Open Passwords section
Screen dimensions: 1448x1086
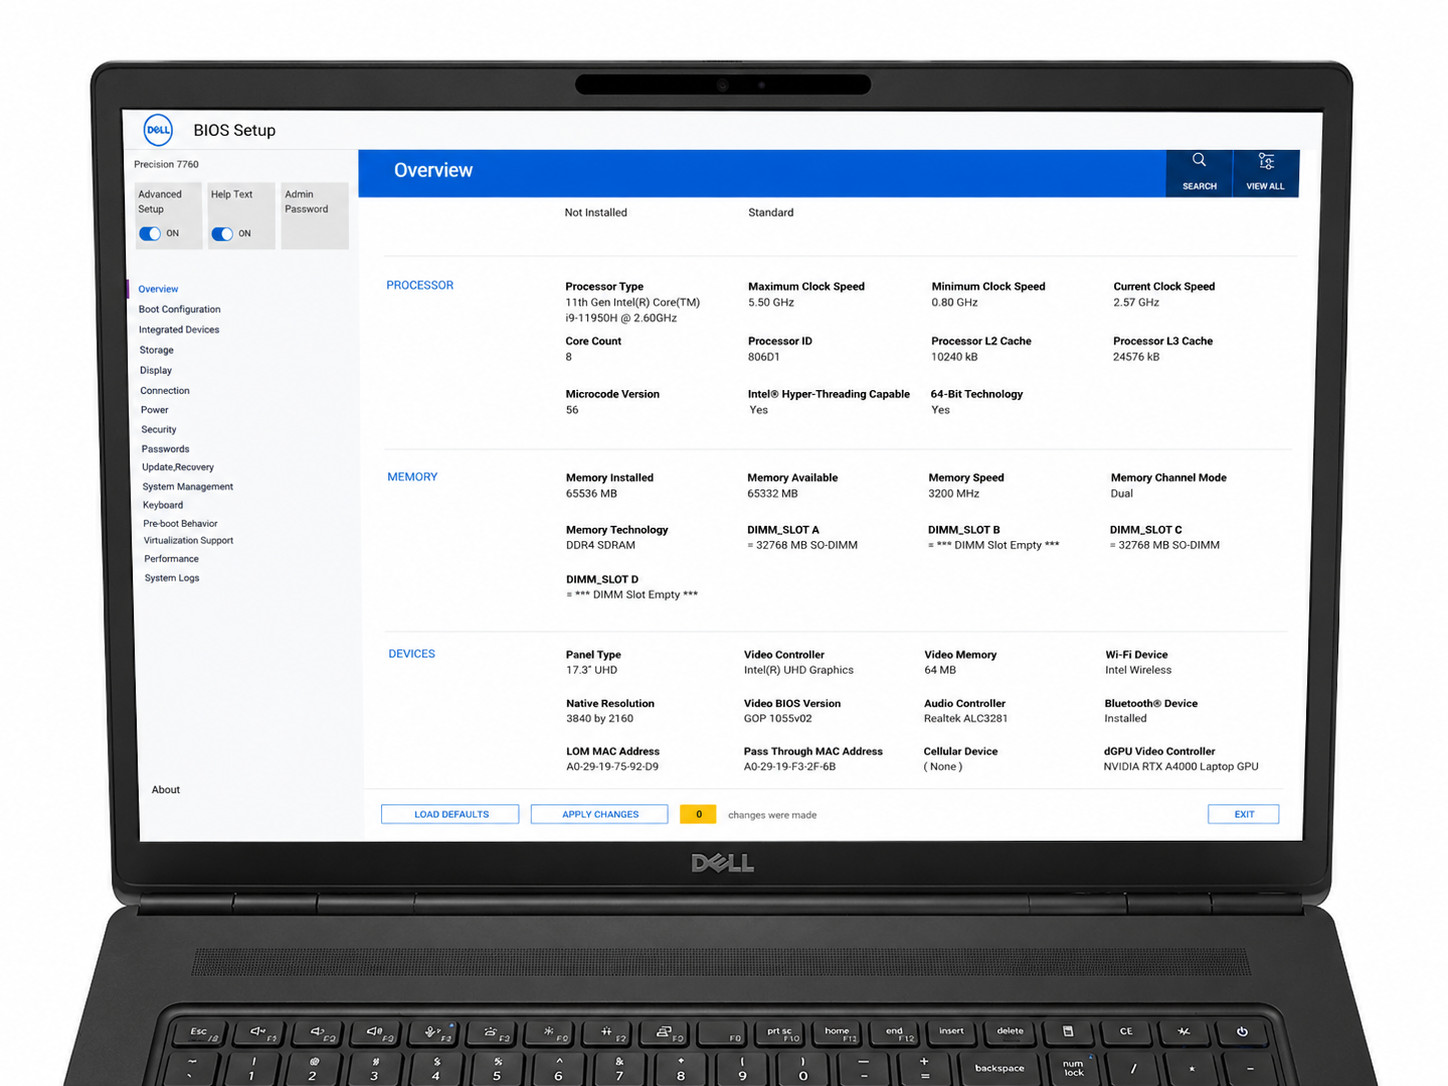(165, 449)
